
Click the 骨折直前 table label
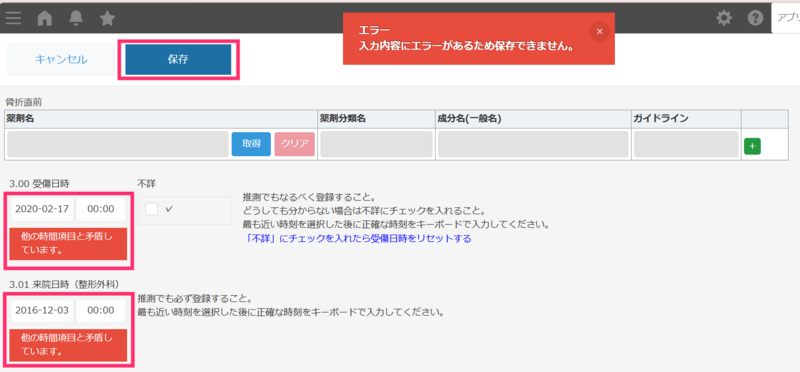(23, 102)
